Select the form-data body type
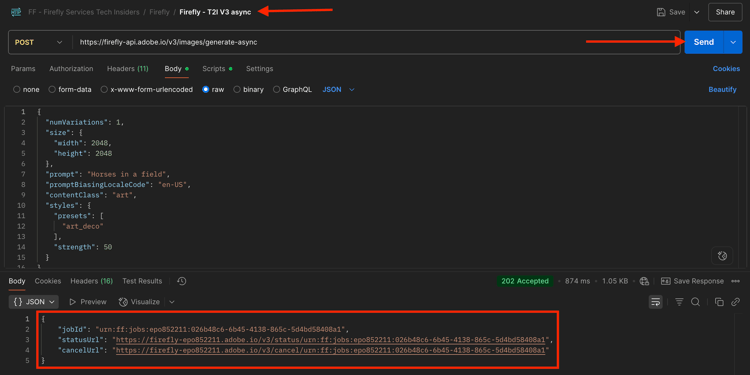 click(70, 89)
